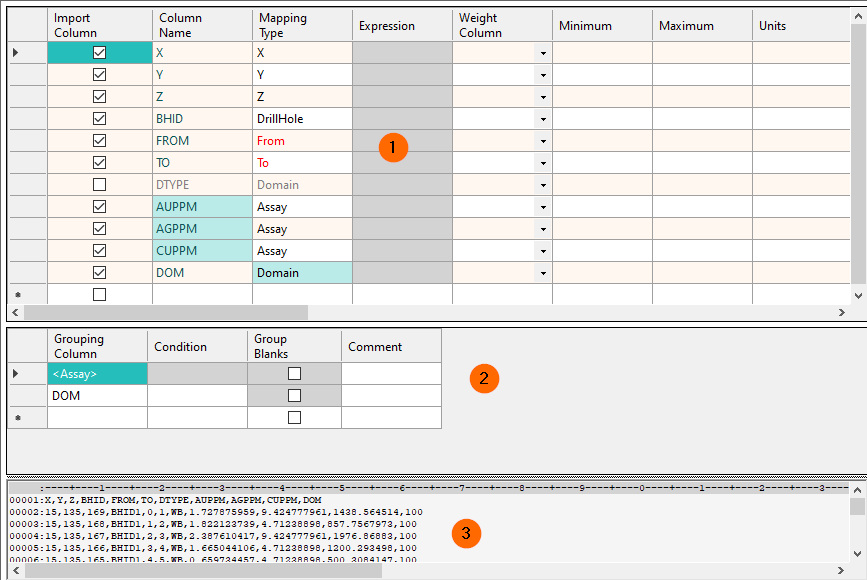Select the Assay grouping row arrow indicator
This screenshot has height=580, width=867.
(x=14, y=374)
